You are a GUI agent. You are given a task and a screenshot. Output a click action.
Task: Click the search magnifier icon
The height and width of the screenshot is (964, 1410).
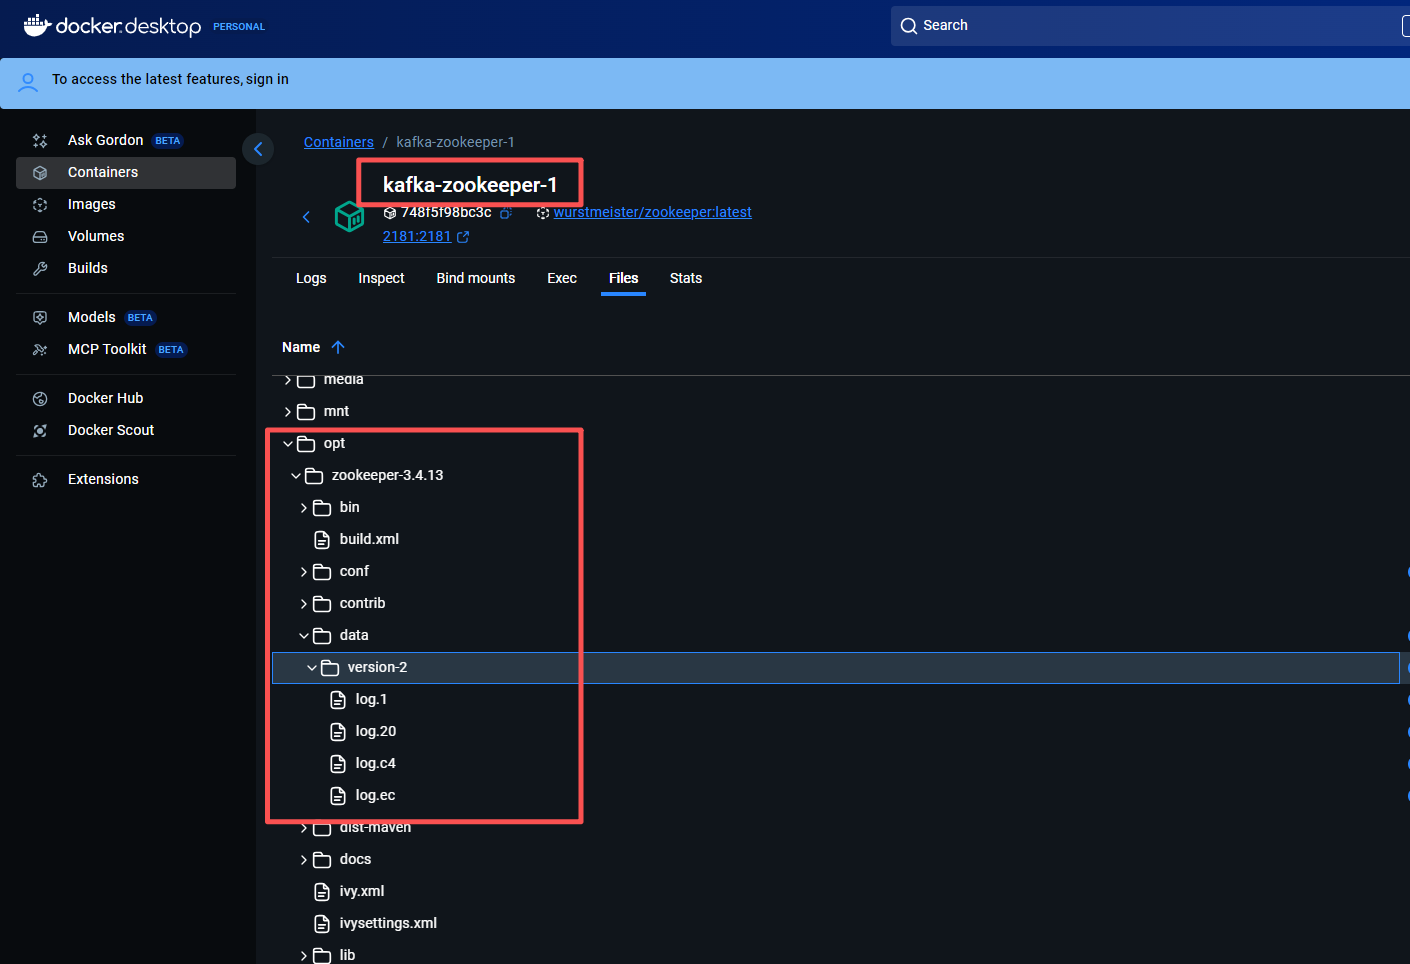909,26
